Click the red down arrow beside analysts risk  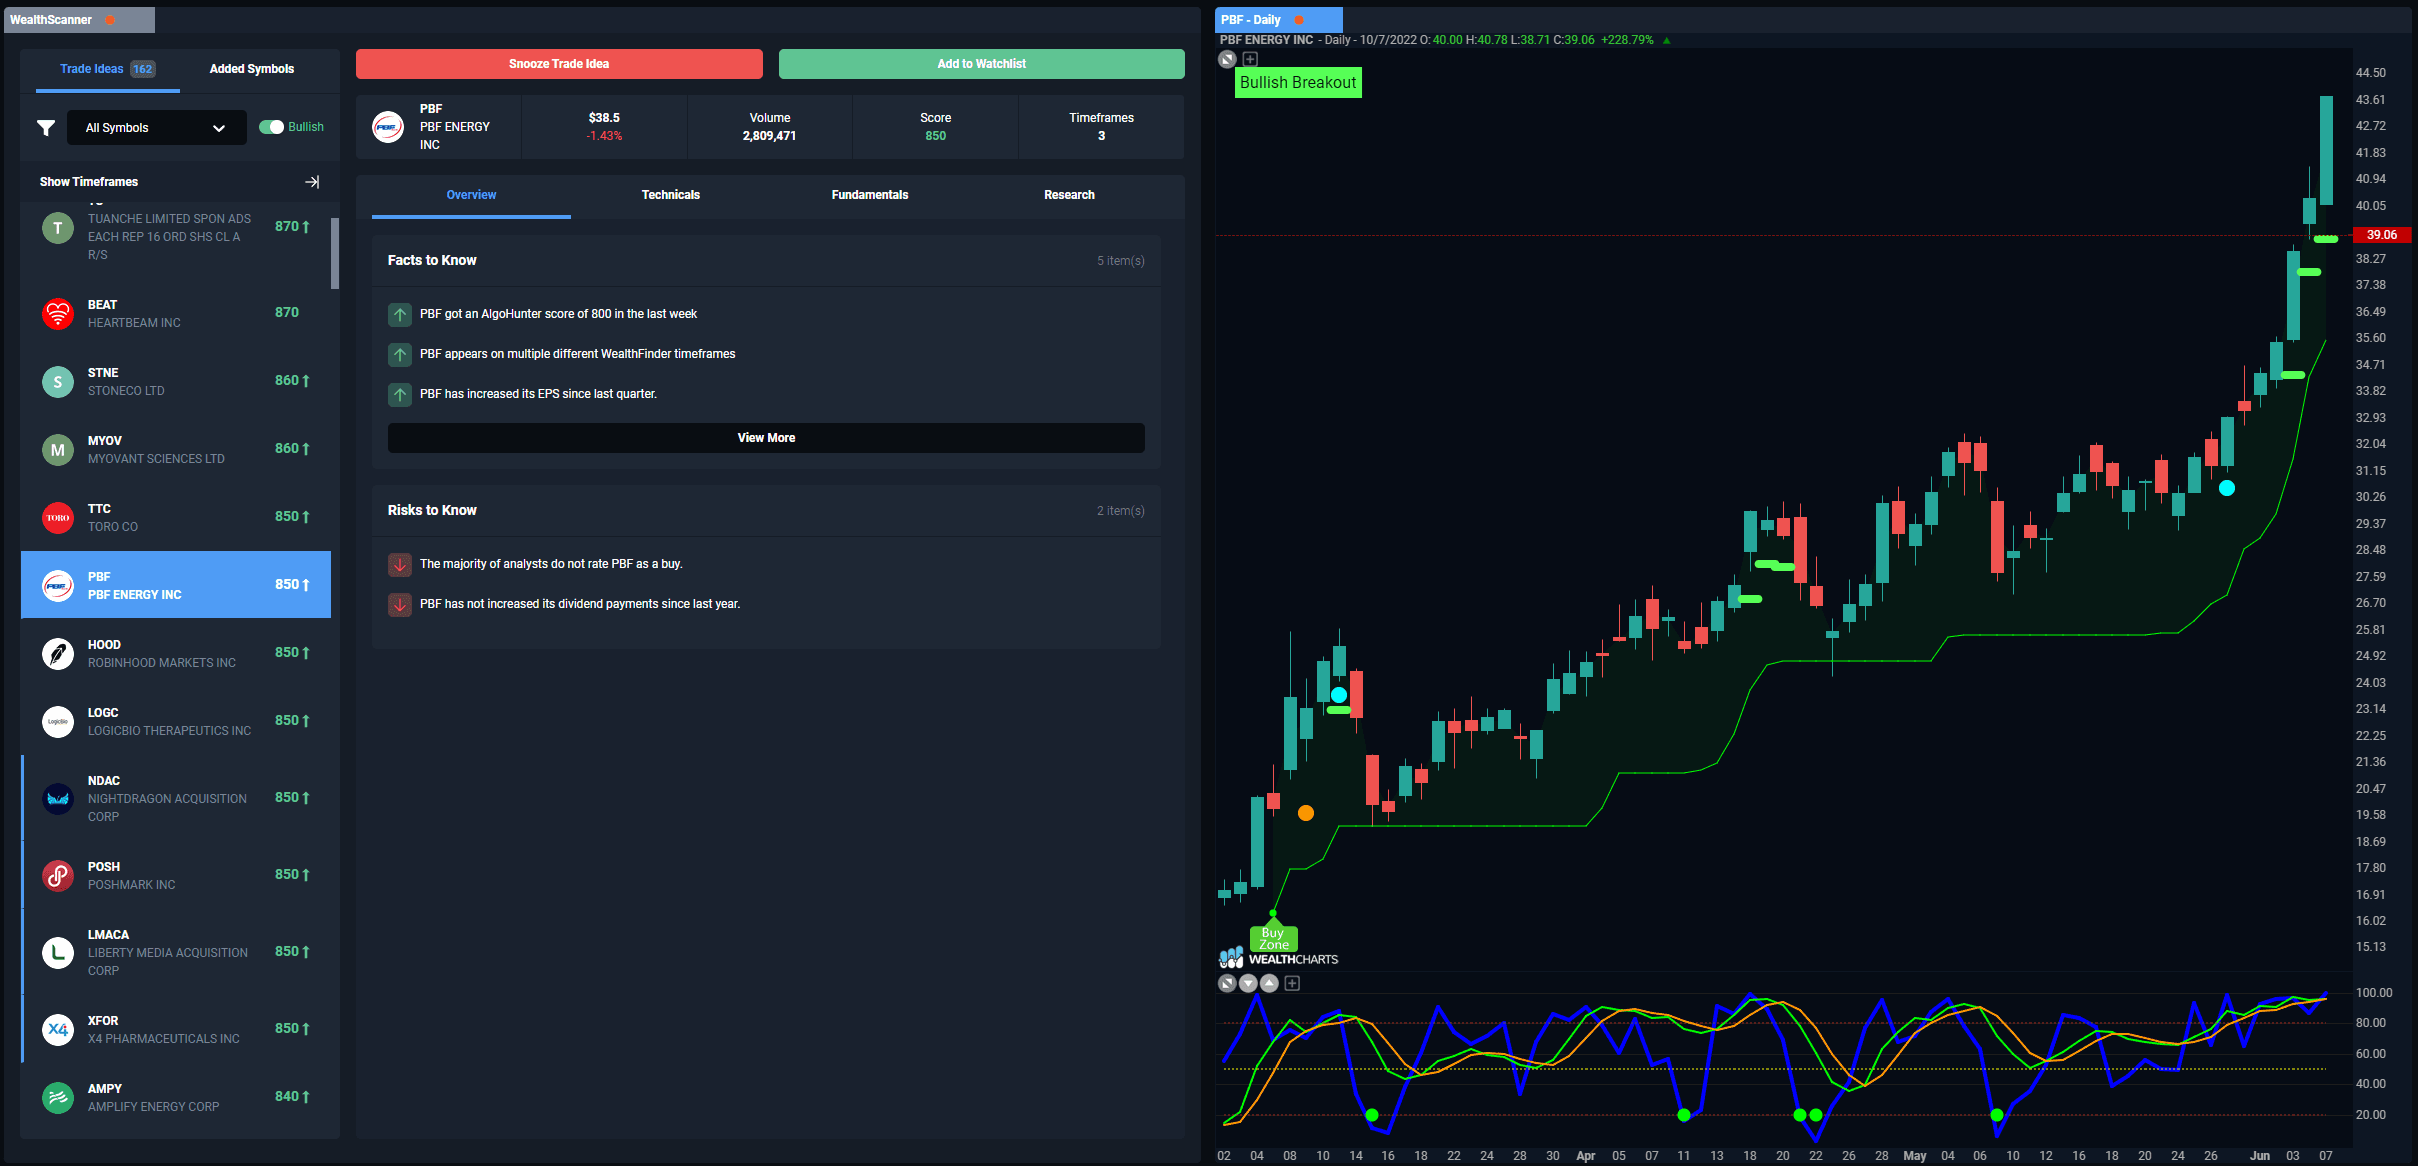[x=400, y=565]
